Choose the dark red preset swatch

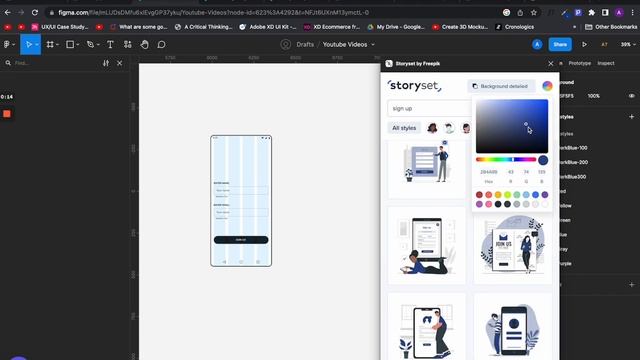(479, 195)
